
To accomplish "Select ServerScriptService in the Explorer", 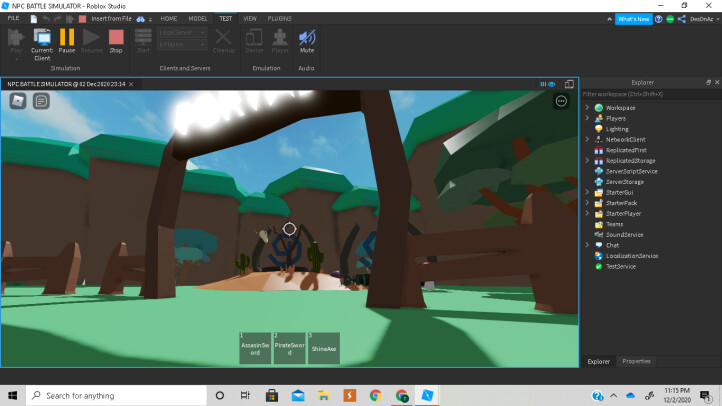I will coord(631,171).
